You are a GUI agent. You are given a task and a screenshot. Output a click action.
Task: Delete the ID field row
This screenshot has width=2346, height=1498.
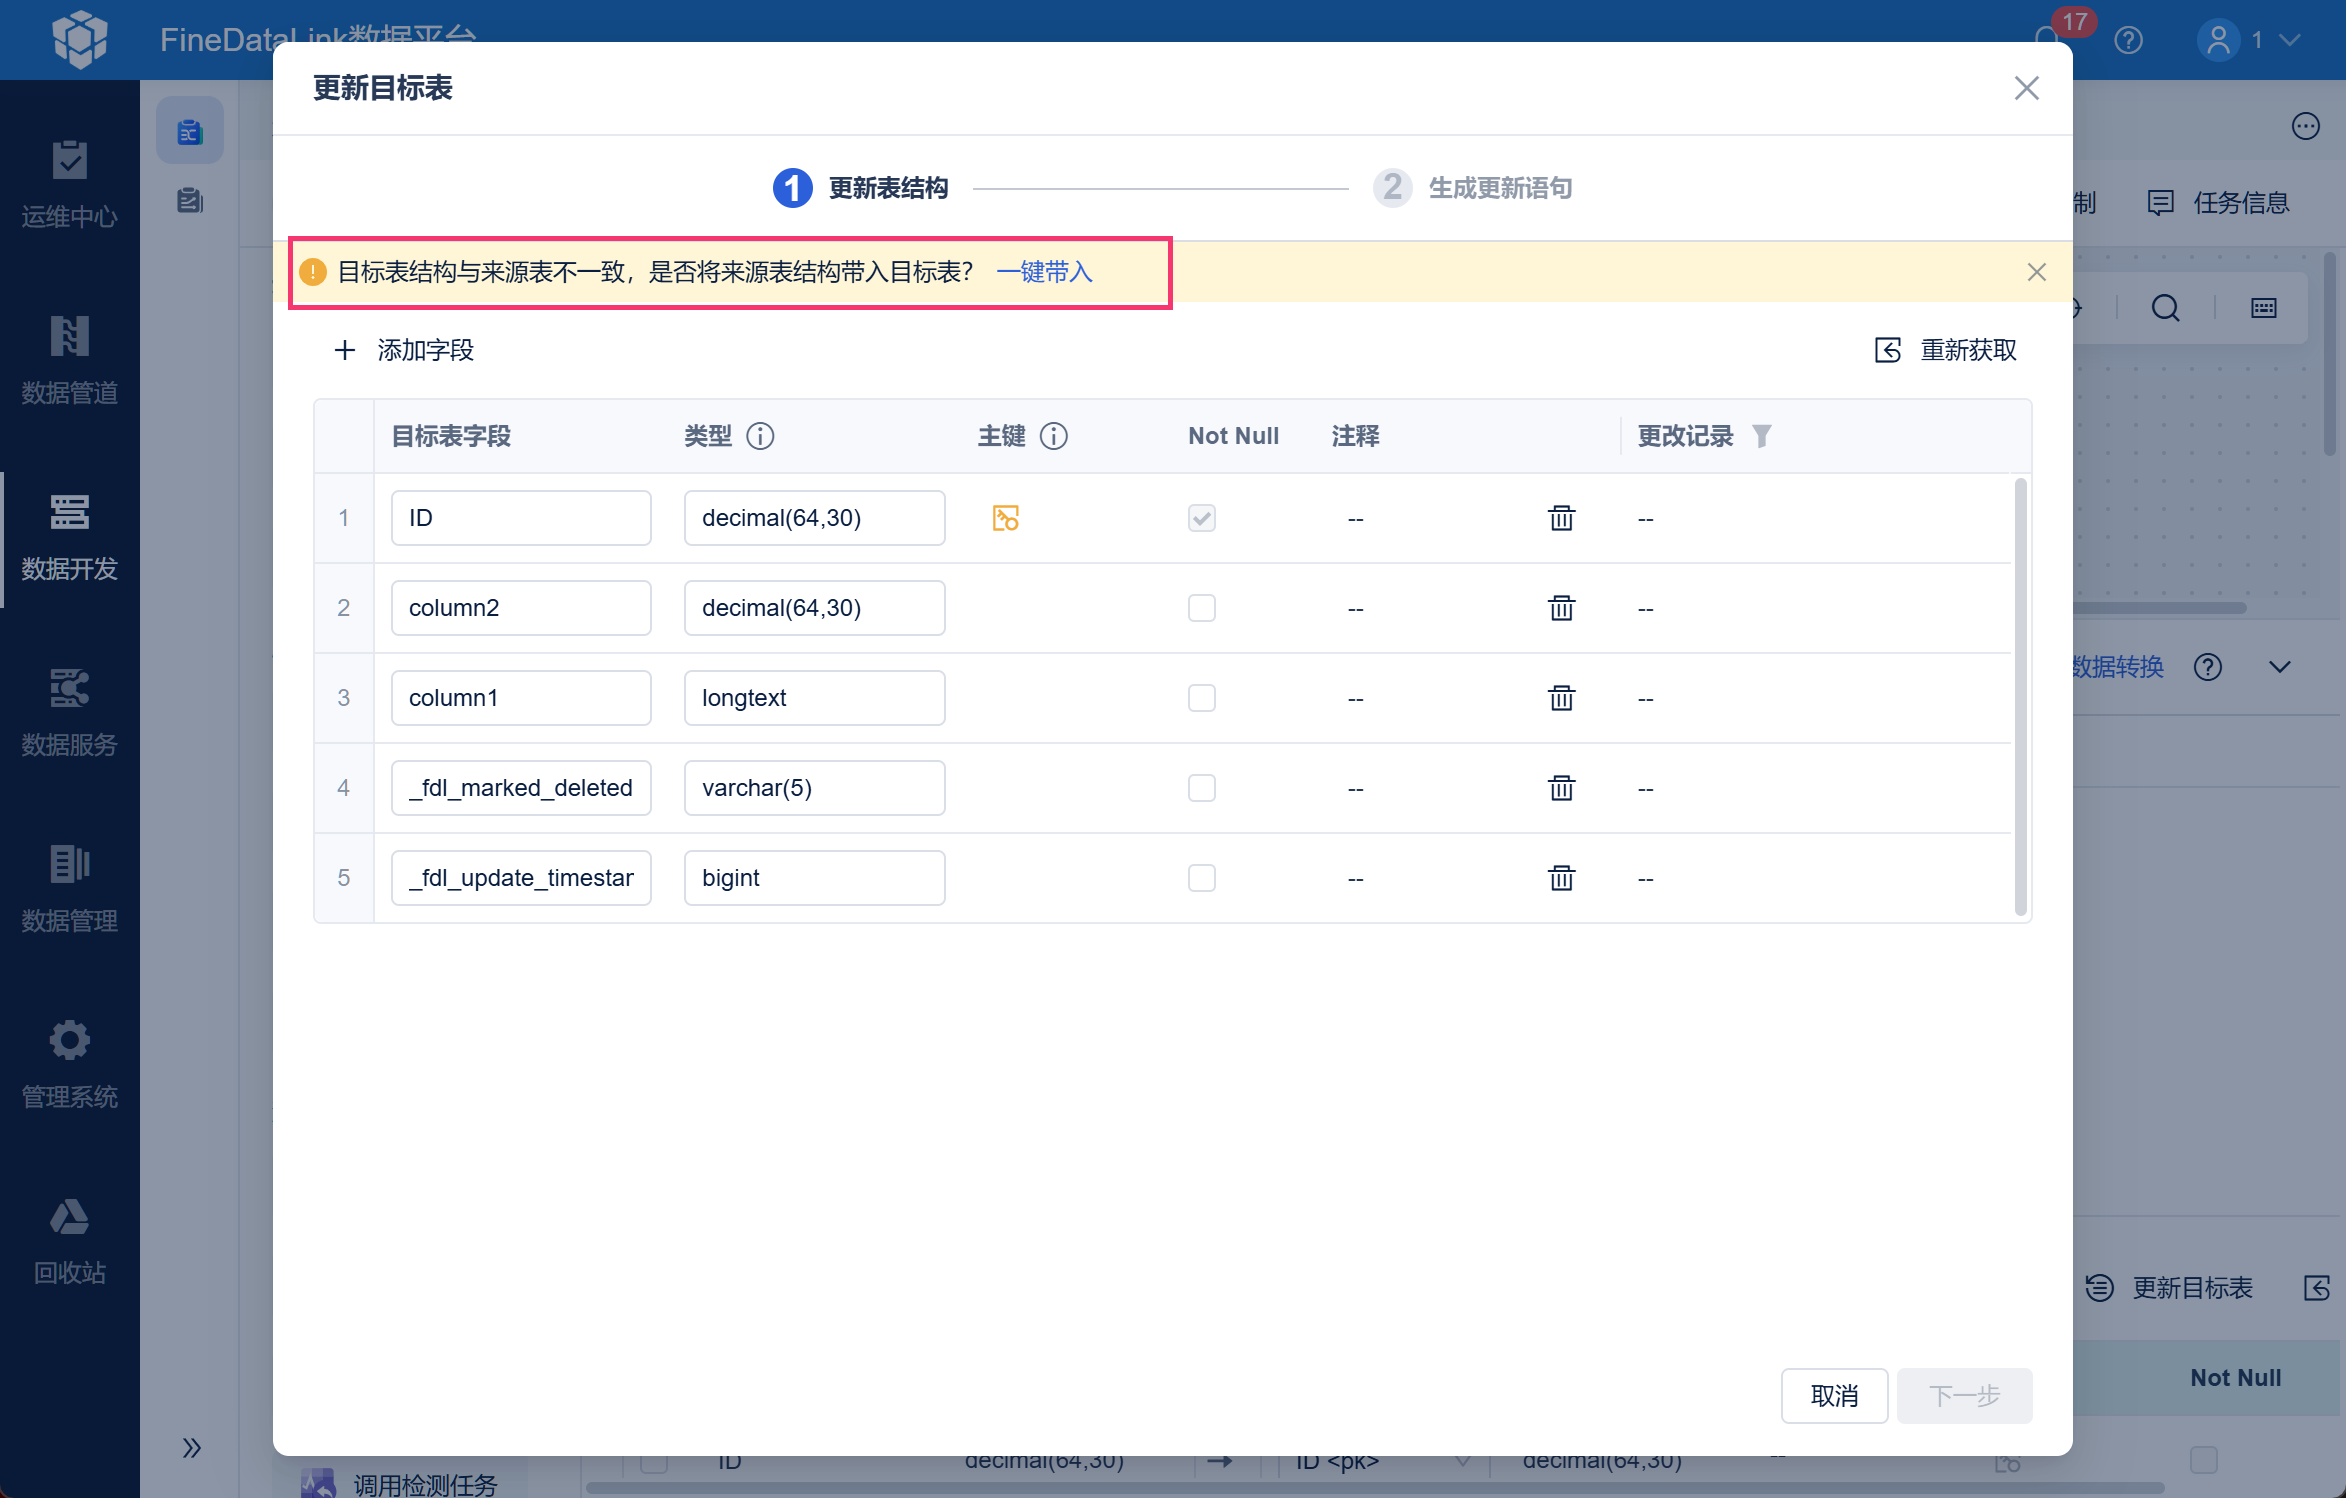point(1561,518)
